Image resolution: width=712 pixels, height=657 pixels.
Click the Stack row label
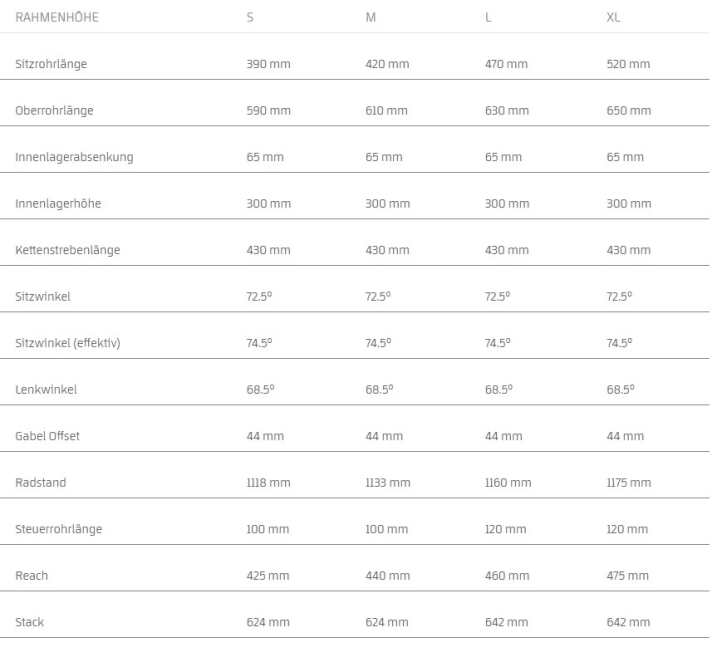pyautogui.click(x=30, y=622)
